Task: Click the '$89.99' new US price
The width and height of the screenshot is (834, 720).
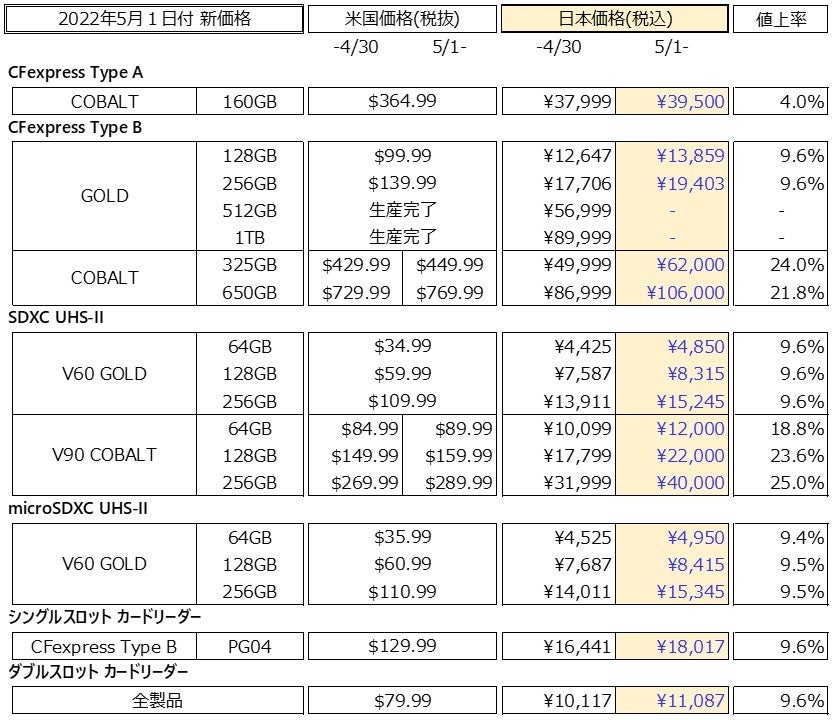Action: pos(464,429)
